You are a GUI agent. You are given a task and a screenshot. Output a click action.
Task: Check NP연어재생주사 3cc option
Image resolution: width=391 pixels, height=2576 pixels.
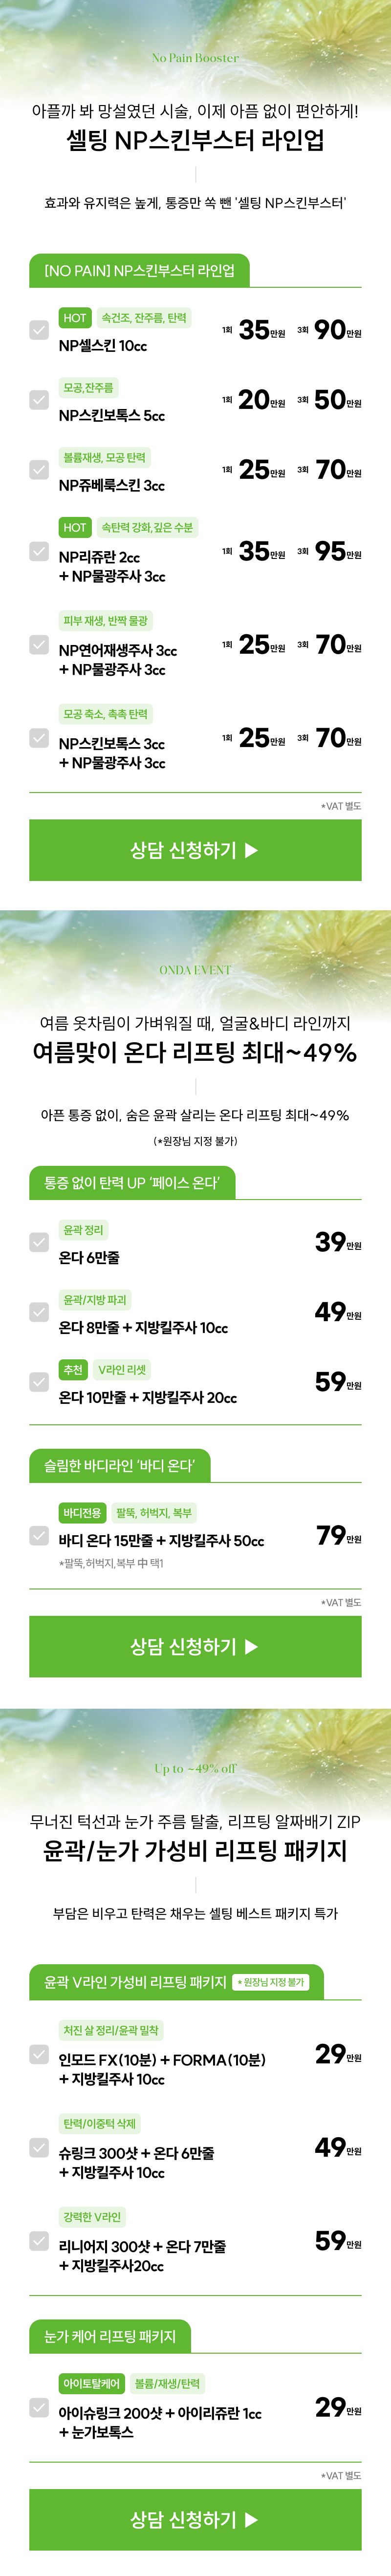pyautogui.click(x=39, y=644)
